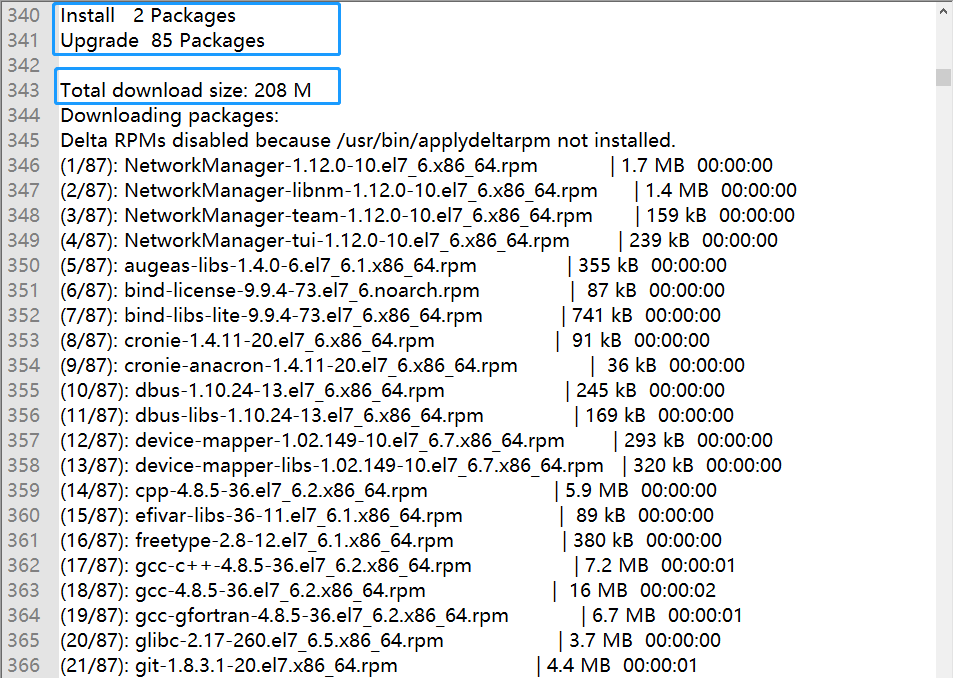Viewport: 954px width, 678px height.
Task: Click the NetworkManager-team rpm line
Action: tap(427, 215)
